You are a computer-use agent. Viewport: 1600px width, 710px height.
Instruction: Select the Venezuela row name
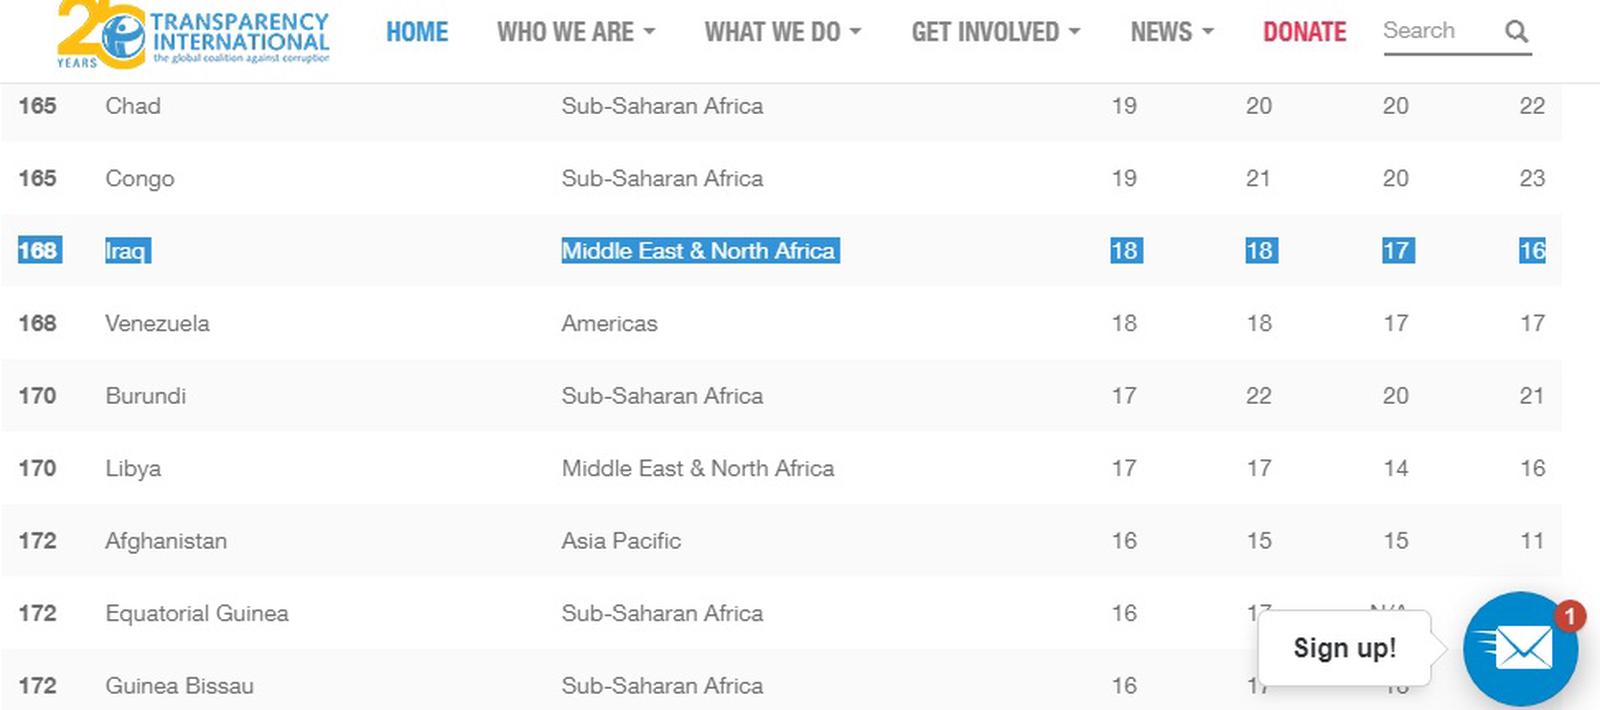click(157, 323)
